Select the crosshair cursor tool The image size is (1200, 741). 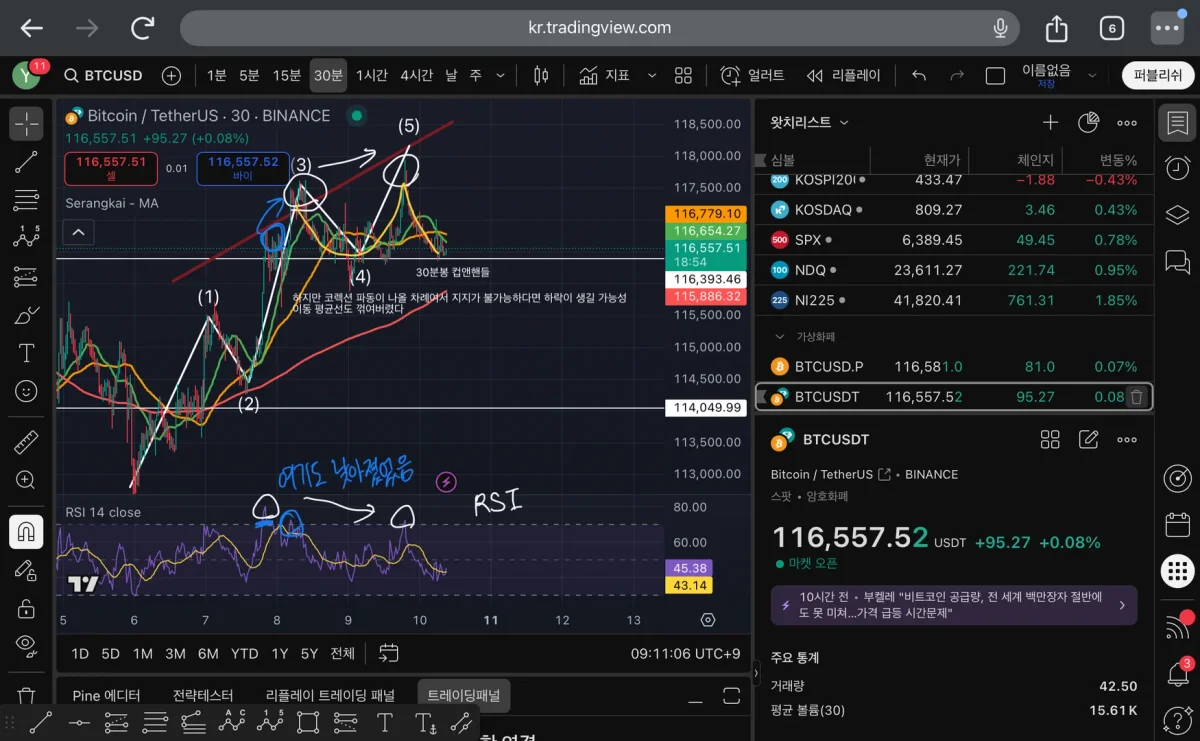pos(26,124)
